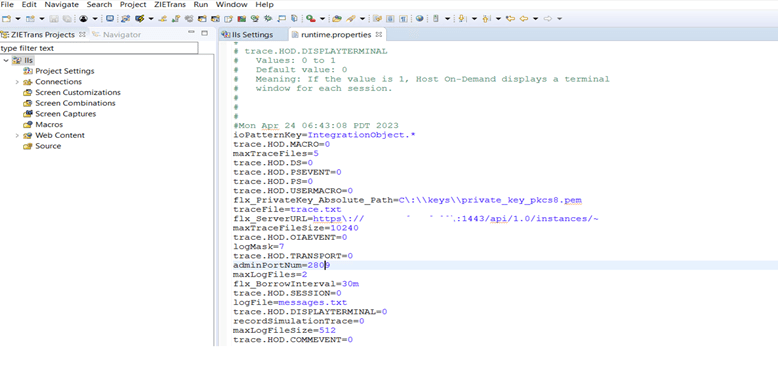Open dropdown next to profile icon
This screenshot has width=778, height=374.
click(95, 19)
